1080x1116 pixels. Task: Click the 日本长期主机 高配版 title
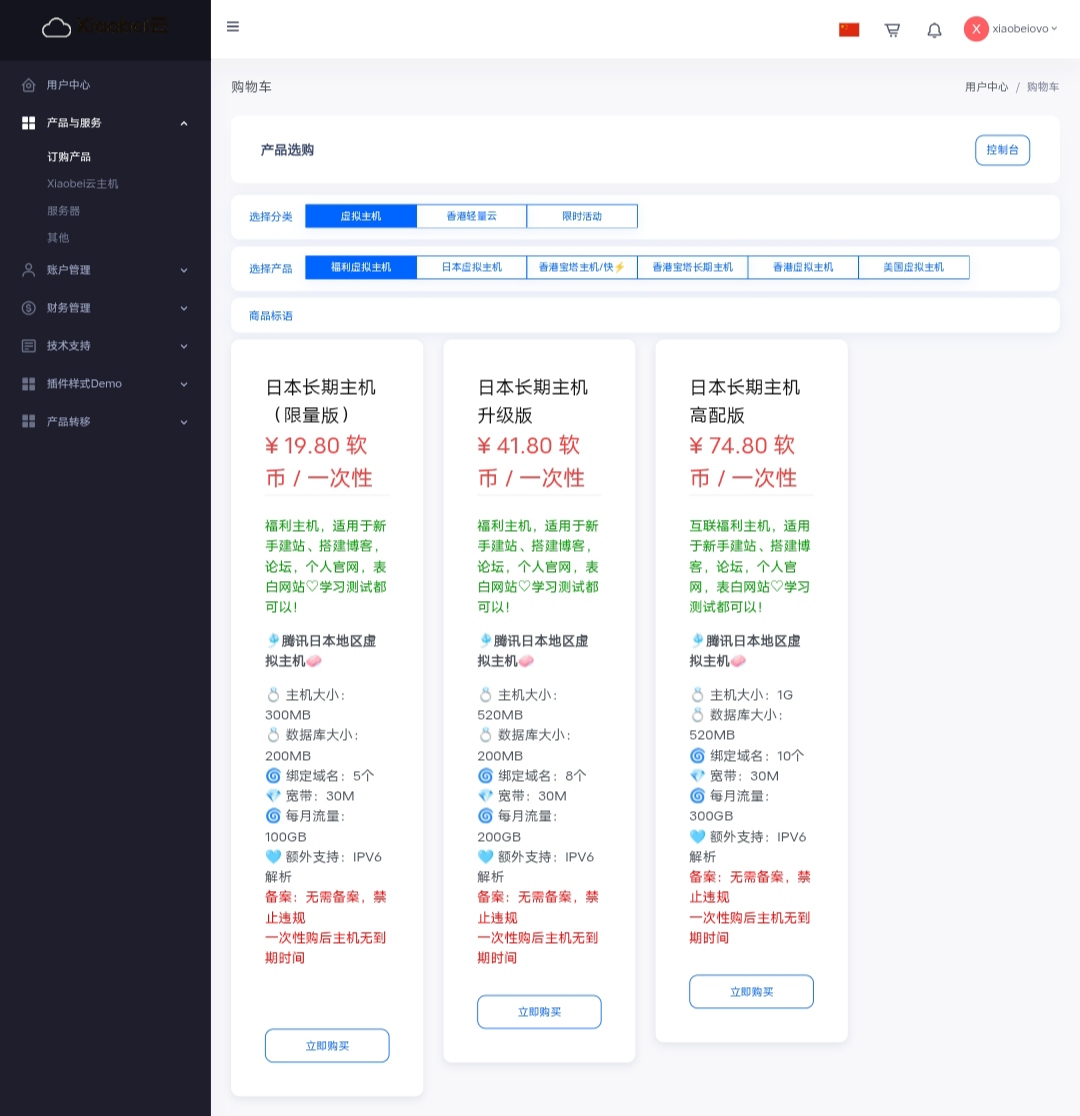click(745, 401)
